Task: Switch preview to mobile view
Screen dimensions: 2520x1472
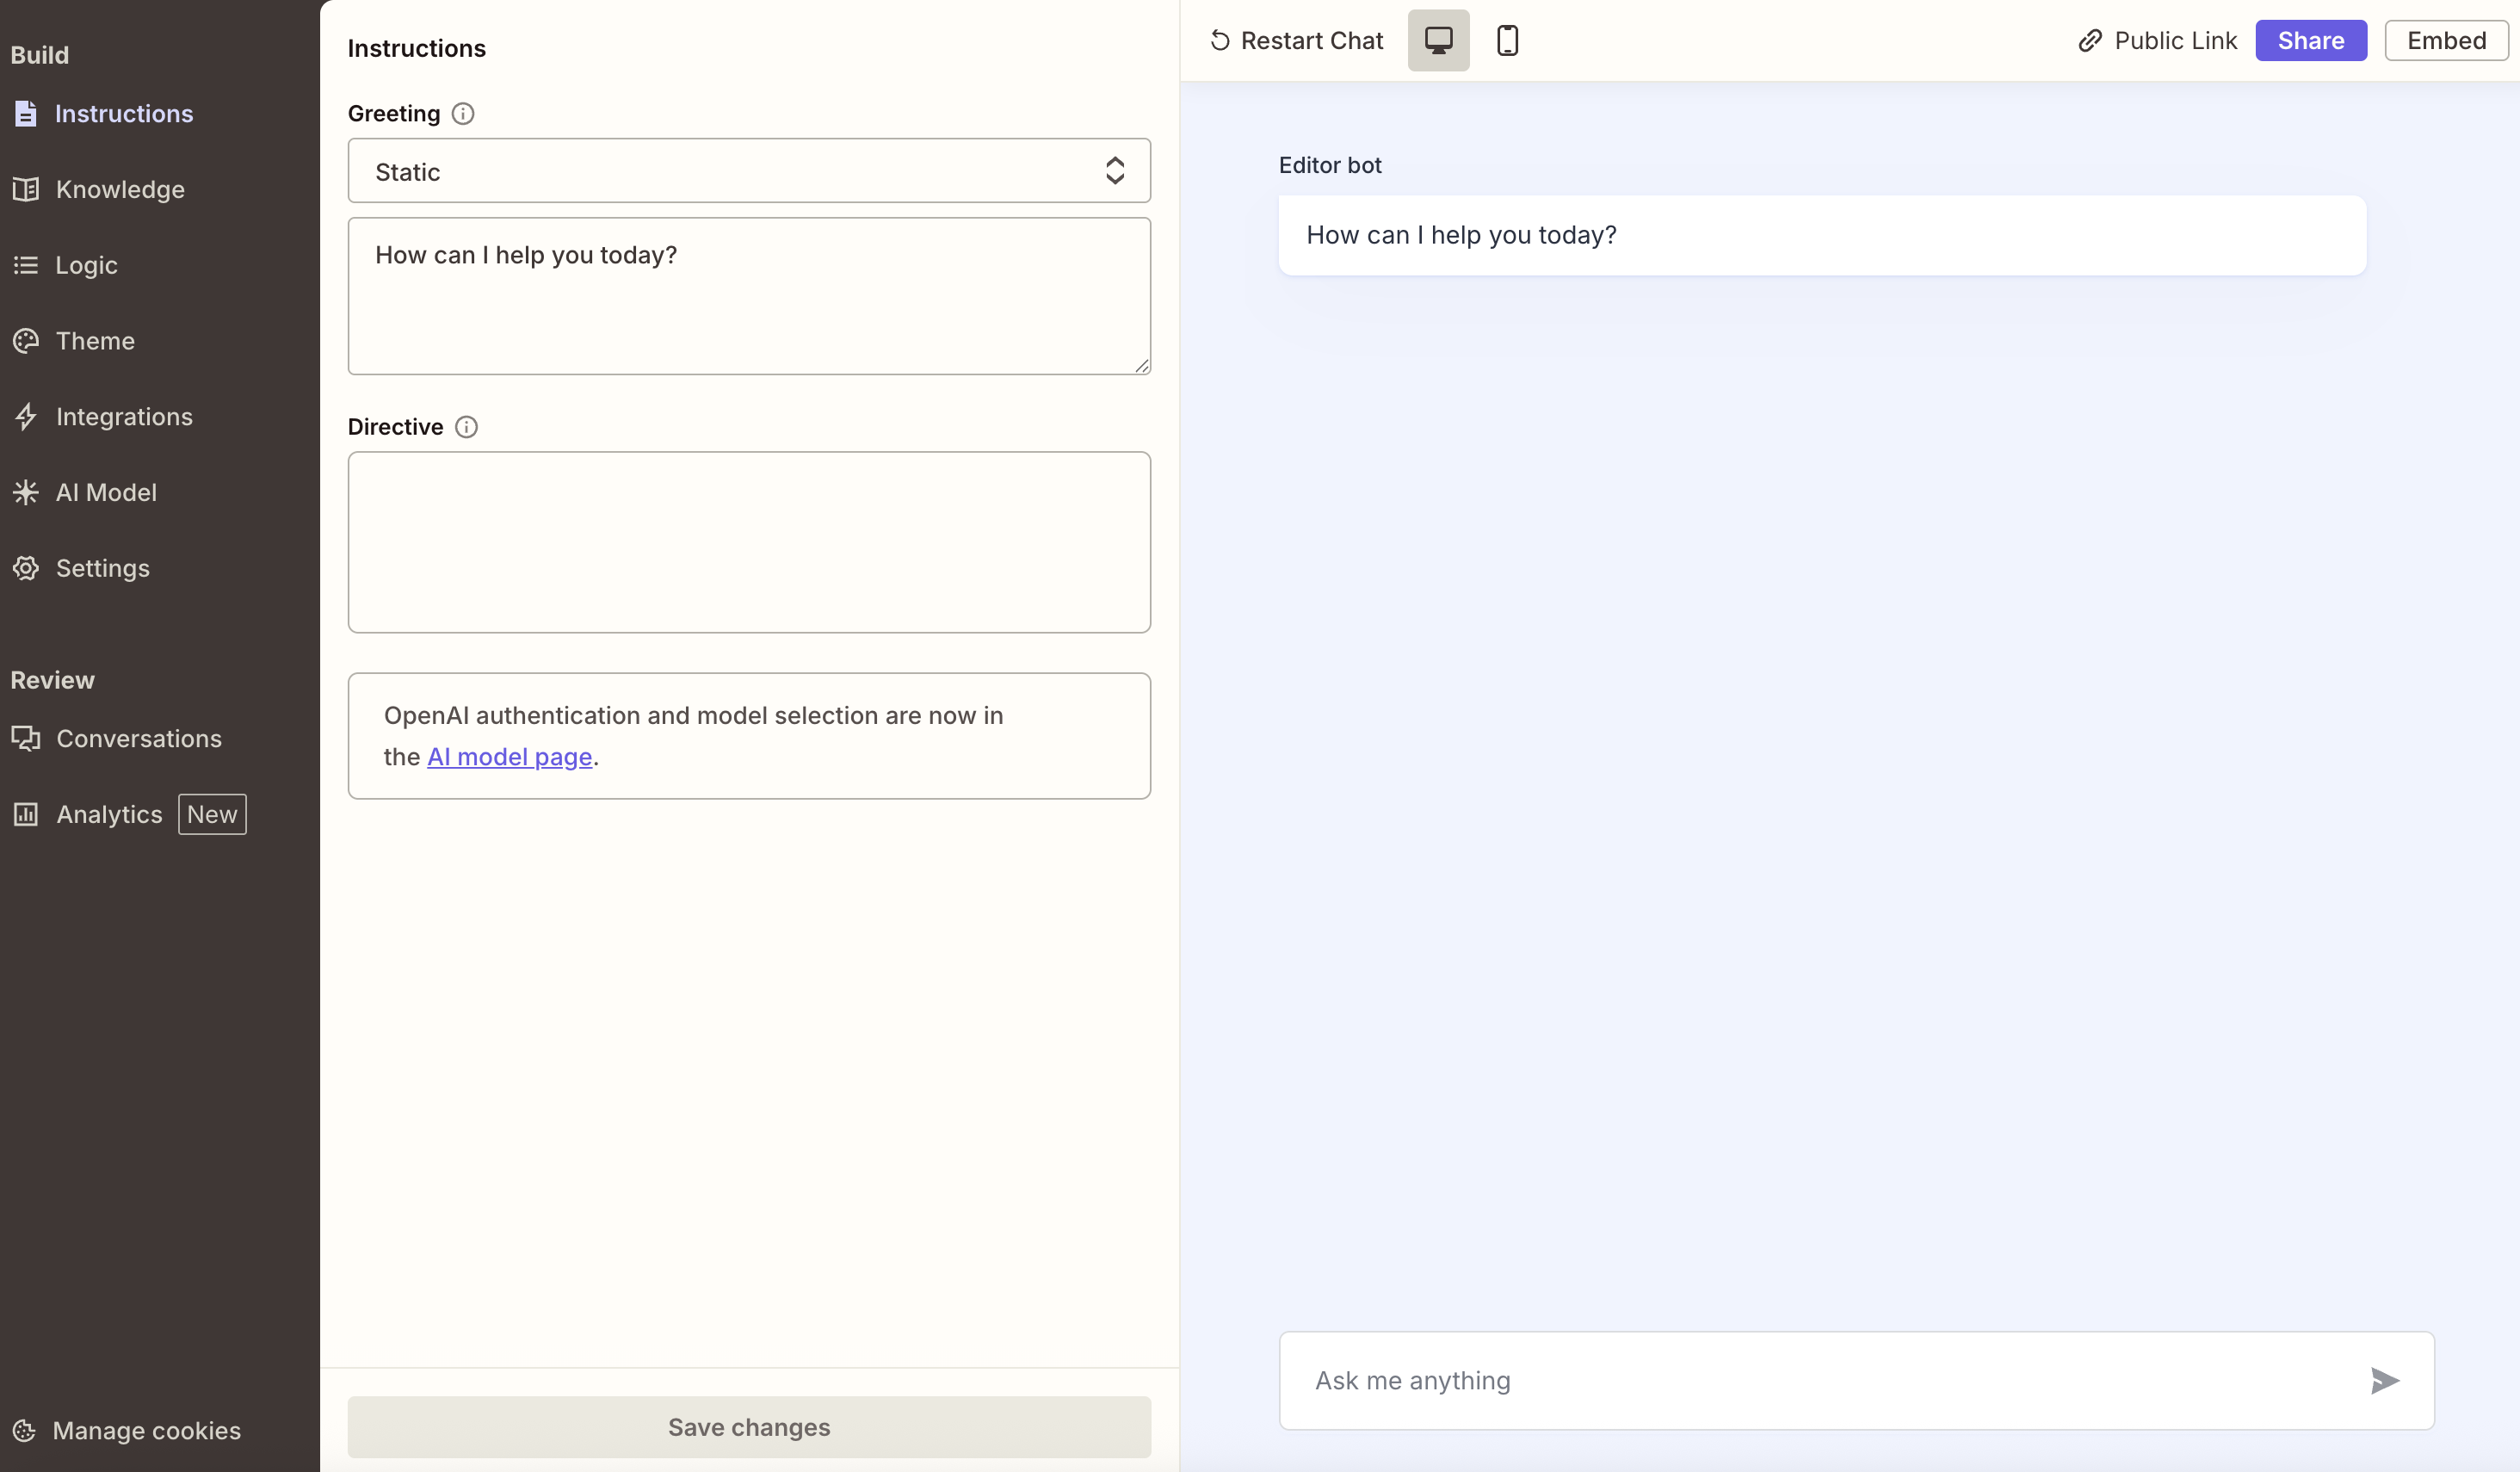Action: (x=1508, y=40)
